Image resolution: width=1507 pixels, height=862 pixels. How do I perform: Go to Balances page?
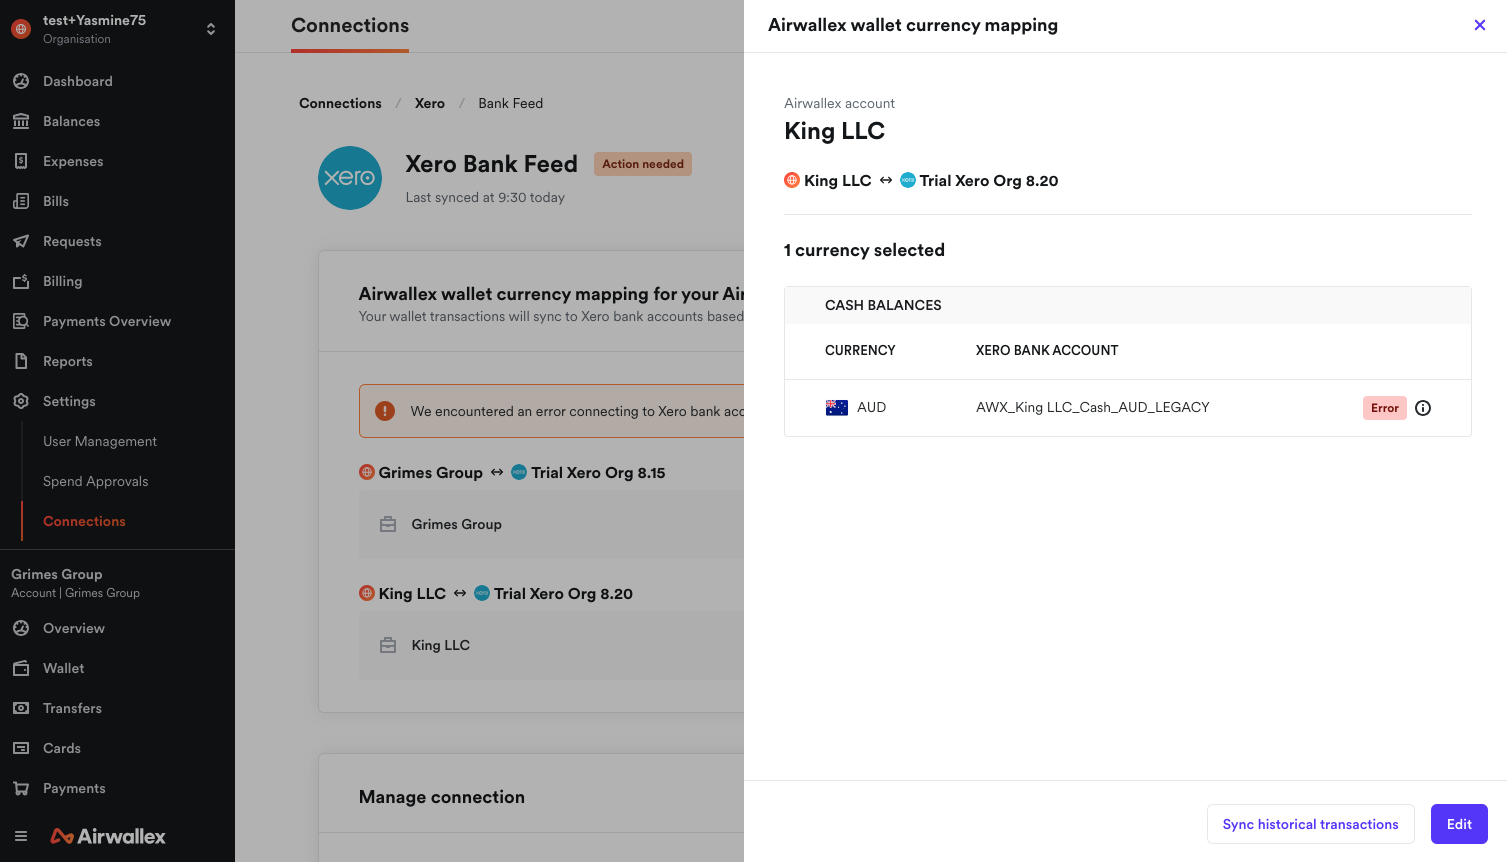coord(72,121)
